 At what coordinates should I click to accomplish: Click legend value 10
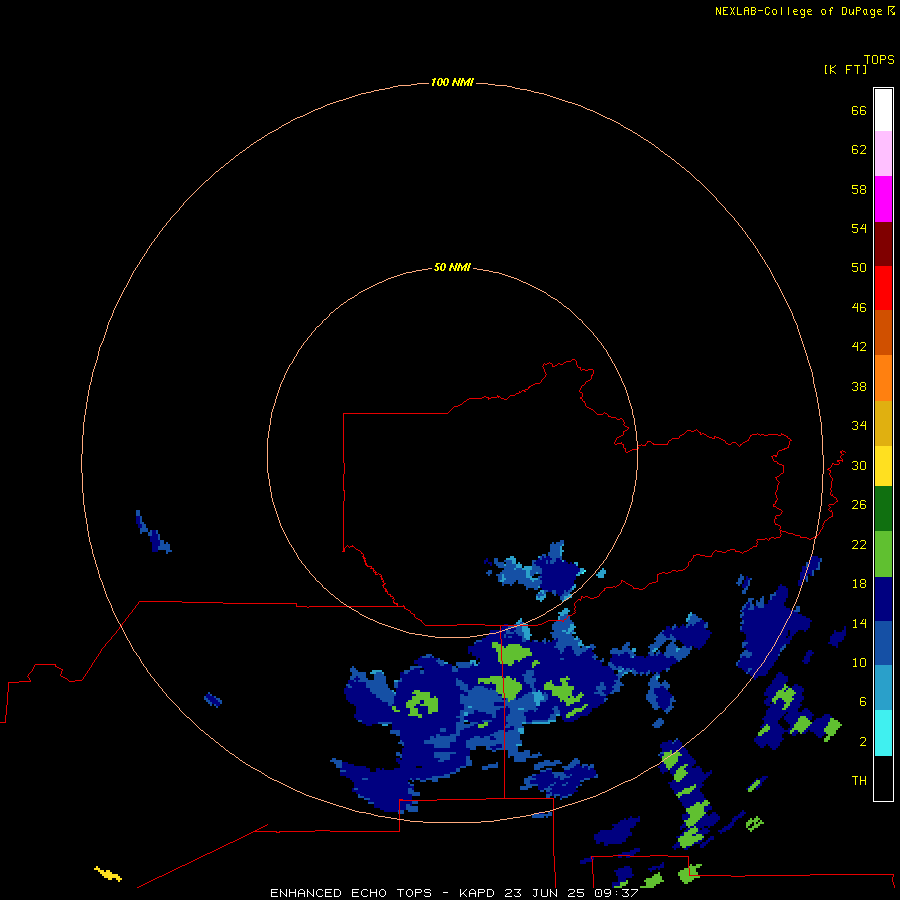click(x=859, y=662)
